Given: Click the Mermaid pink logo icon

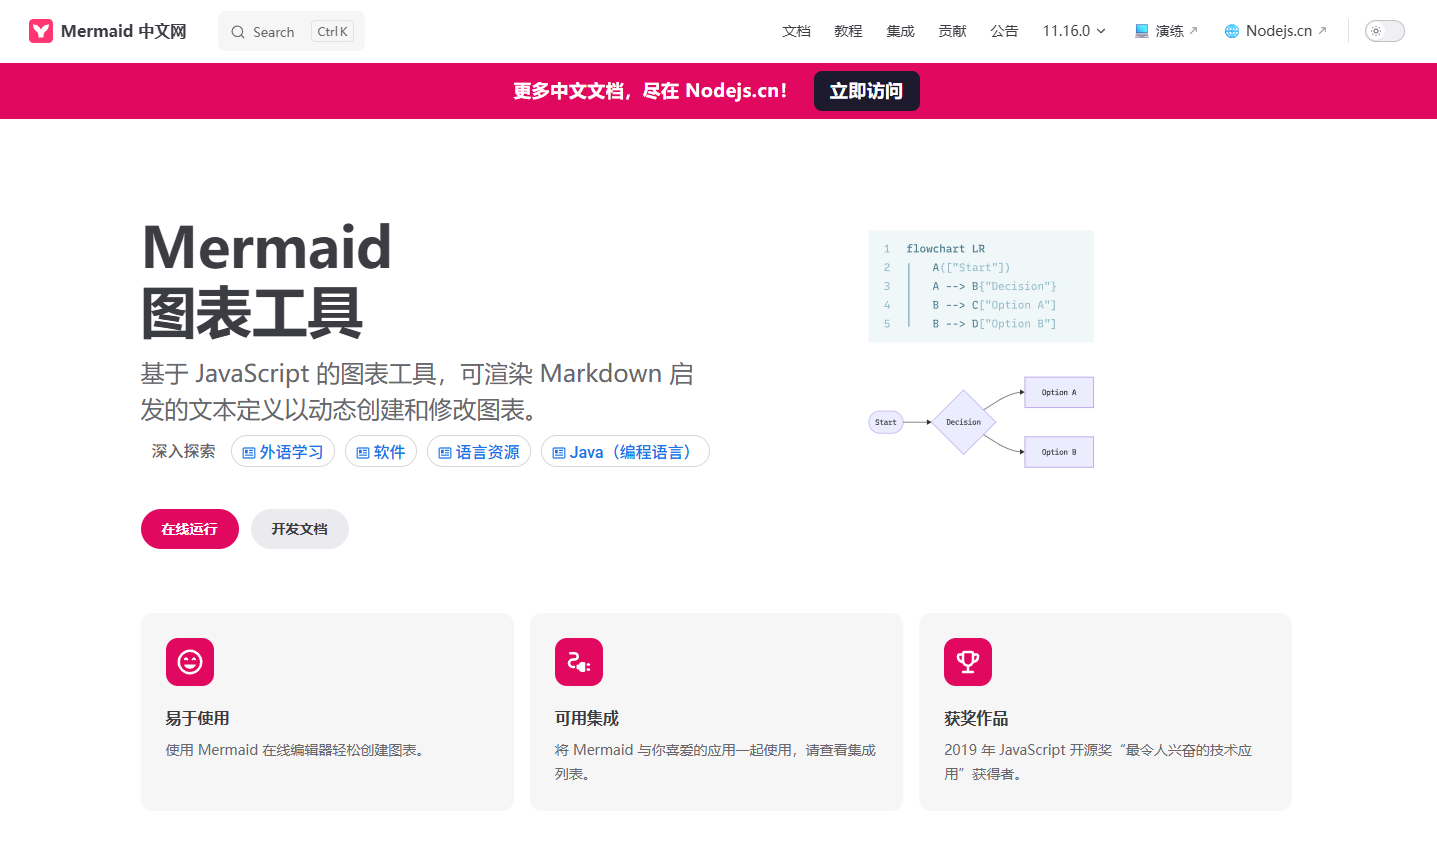Looking at the screenshot, I should [41, 31].
